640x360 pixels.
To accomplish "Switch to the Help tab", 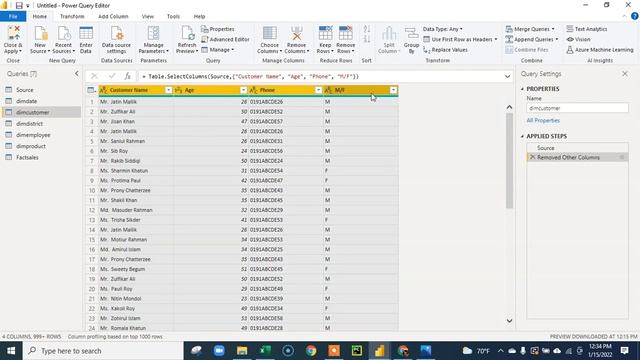I will 199,16.
